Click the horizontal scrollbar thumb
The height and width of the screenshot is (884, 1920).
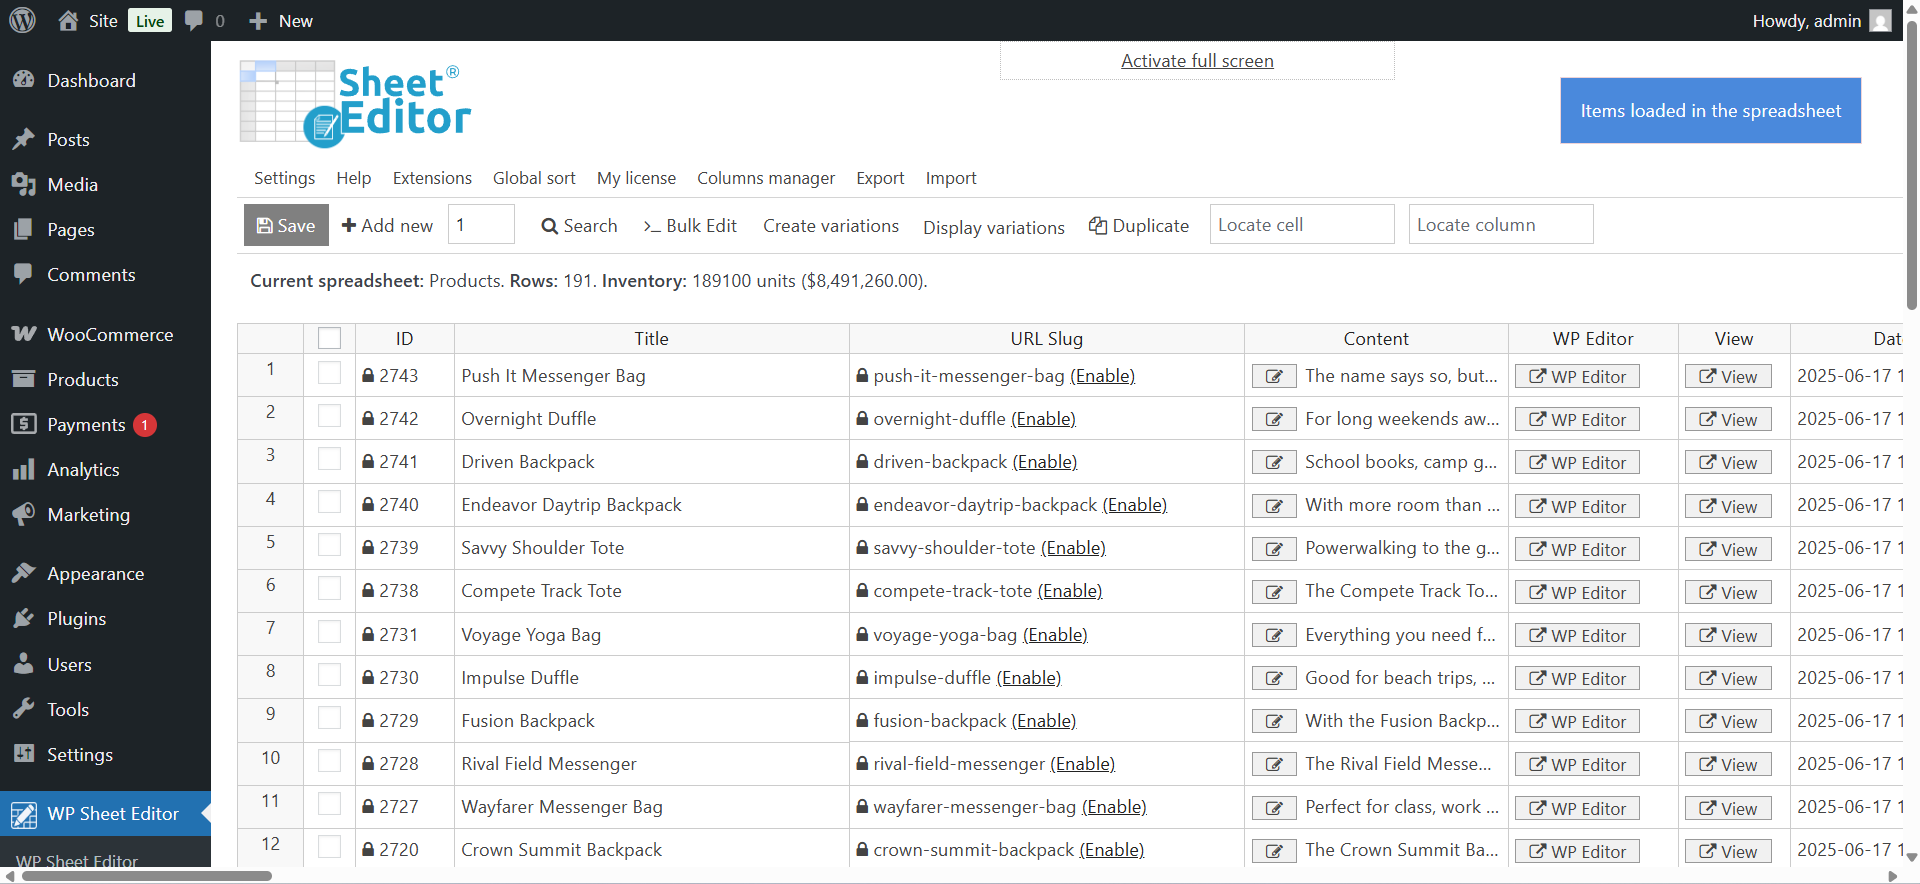[x=146, y=876]
